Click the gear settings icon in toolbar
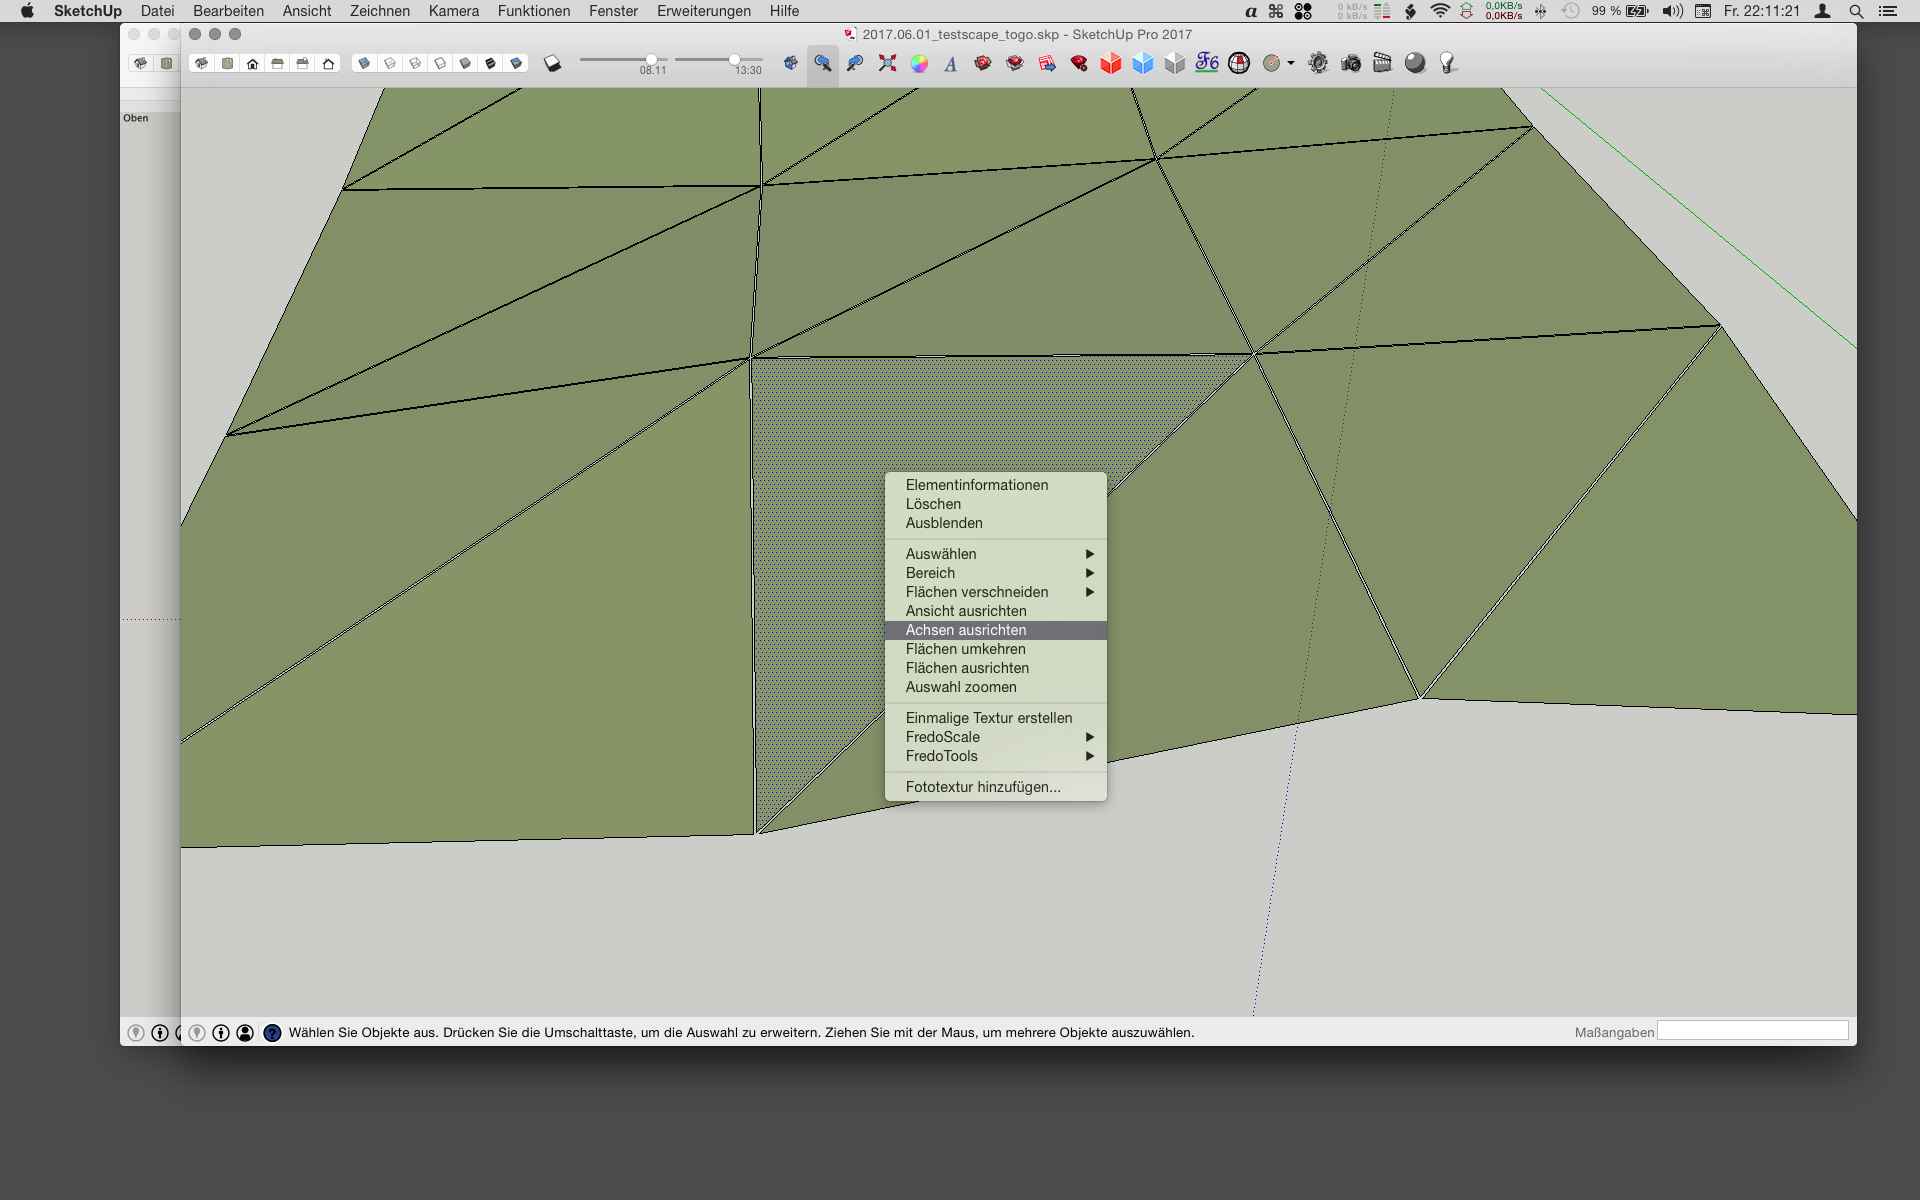Image resolution: width=1920 pixels, height=1200 pixels. (1319, 63)
